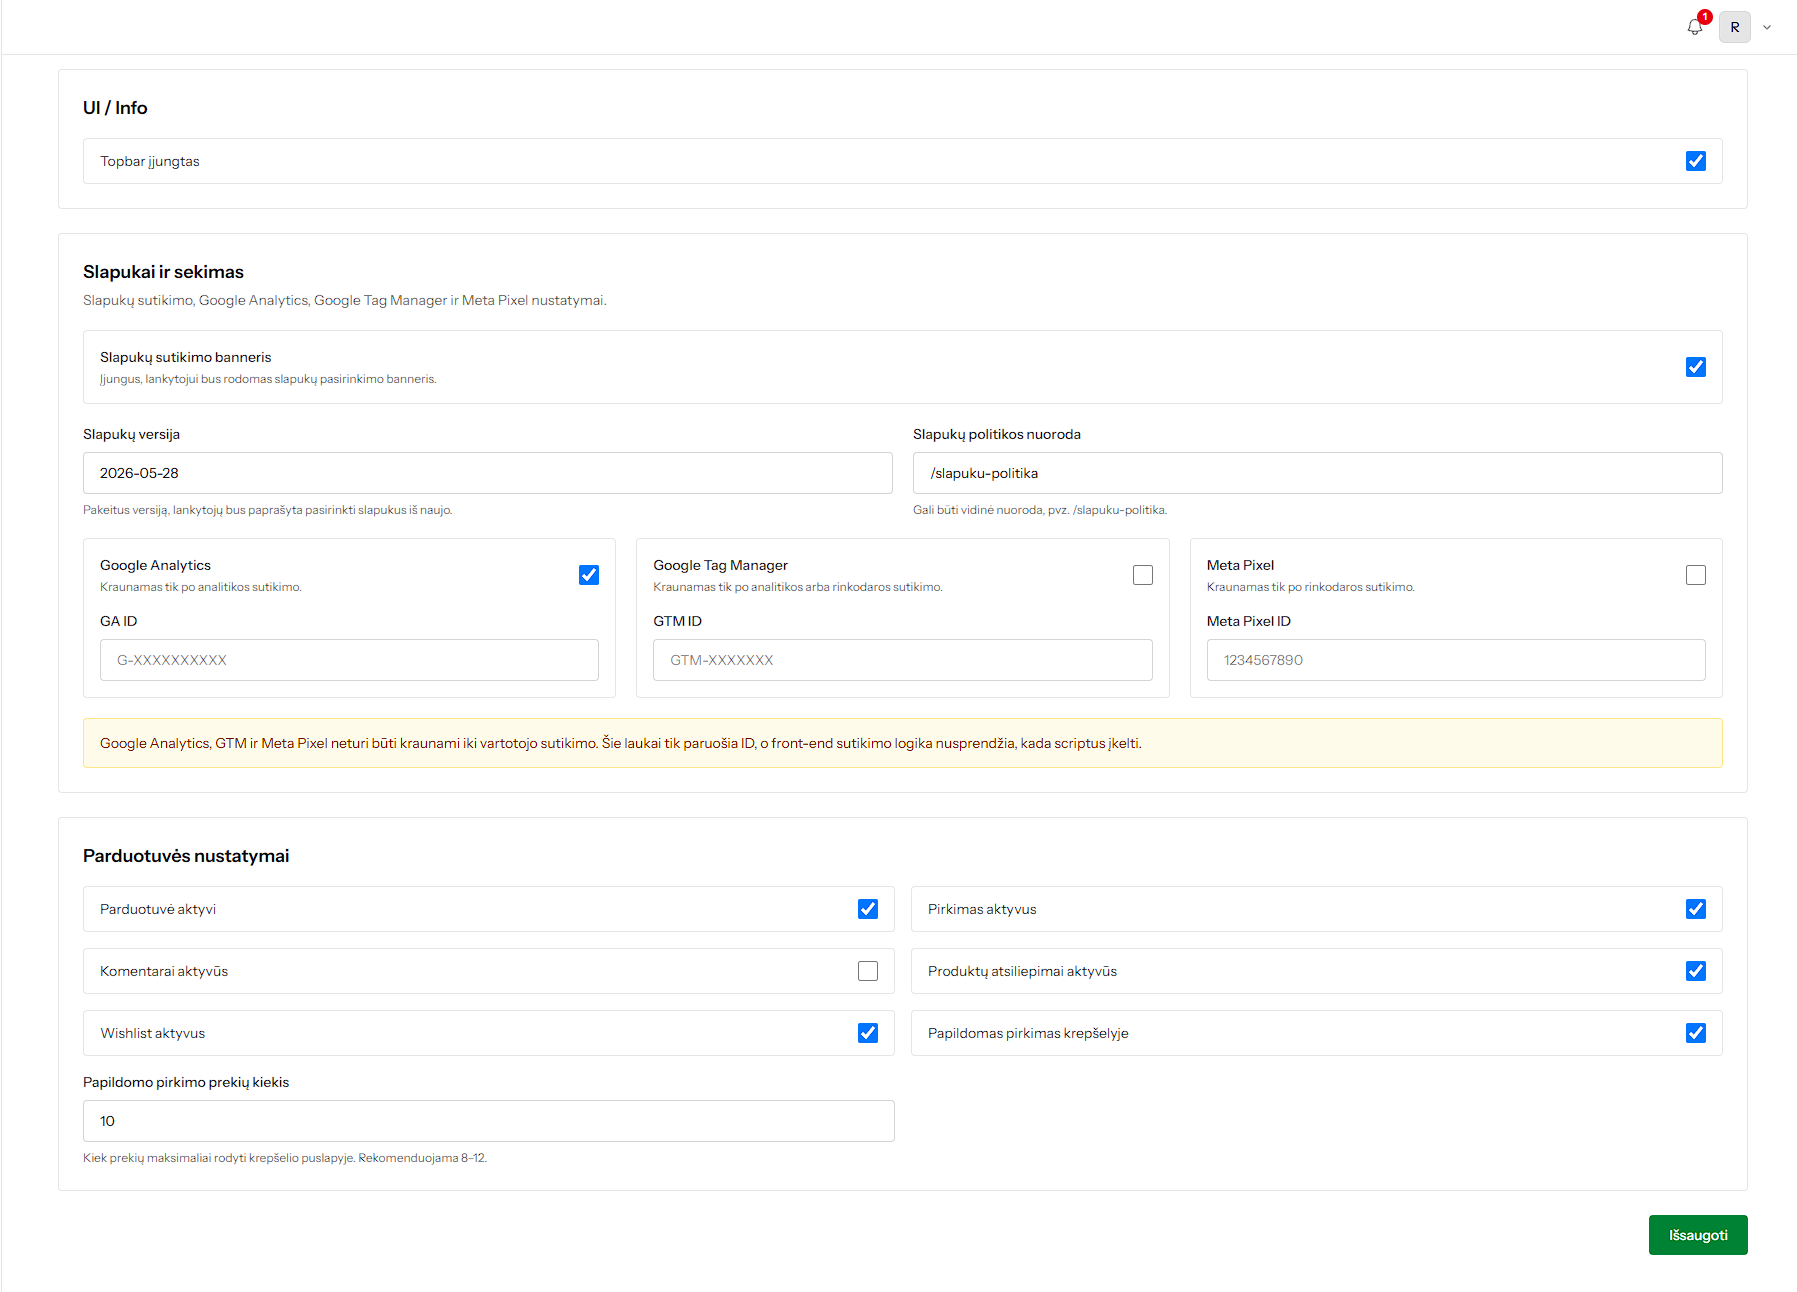Enable the Google Tag Manager checkbox
This screenshot has height=1292, width=1797.
1143,575
